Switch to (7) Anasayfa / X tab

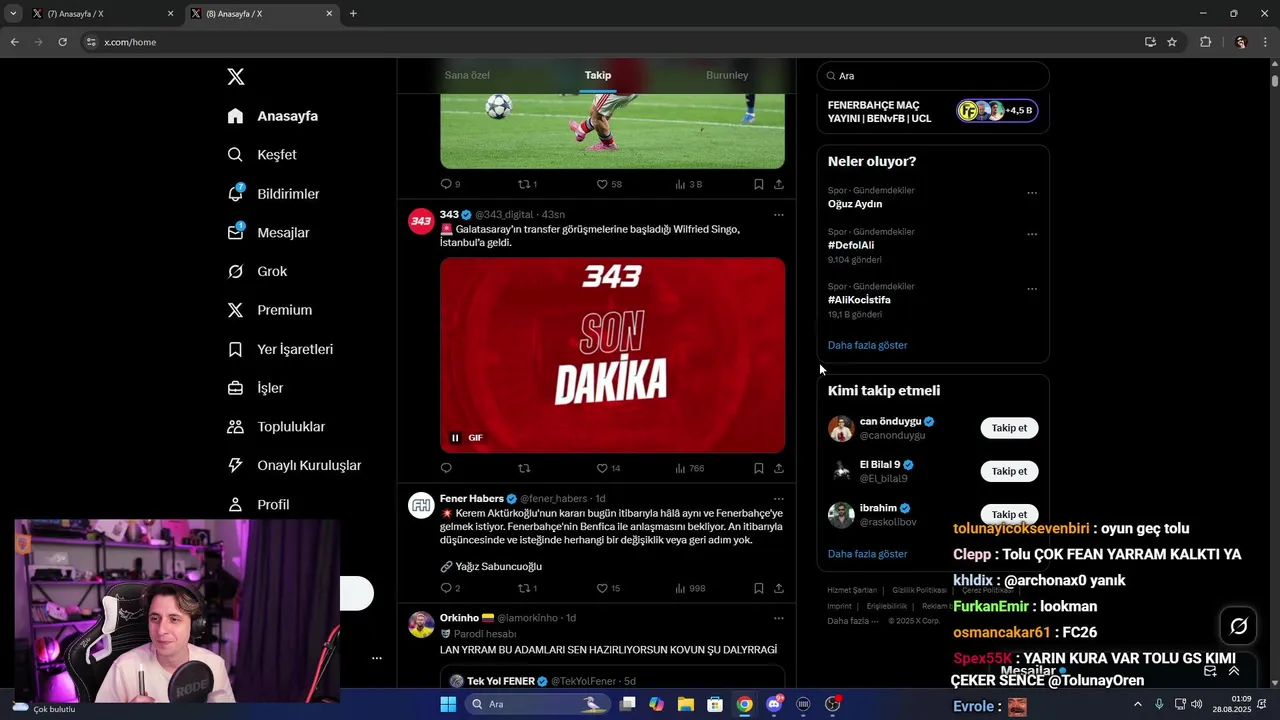click(102, 14)
